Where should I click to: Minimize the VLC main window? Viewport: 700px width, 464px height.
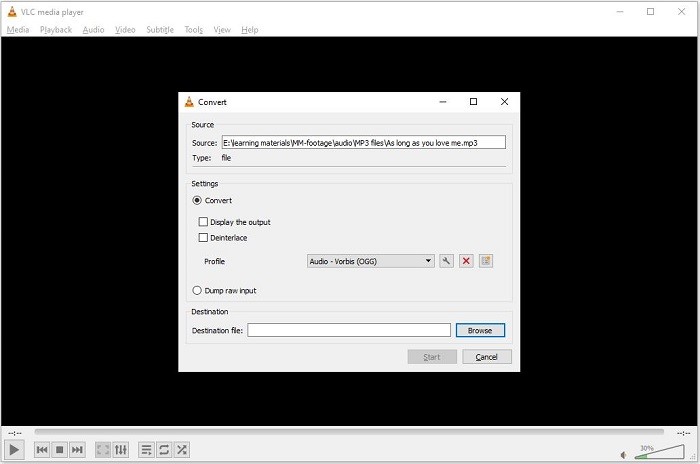click(620, 12)
